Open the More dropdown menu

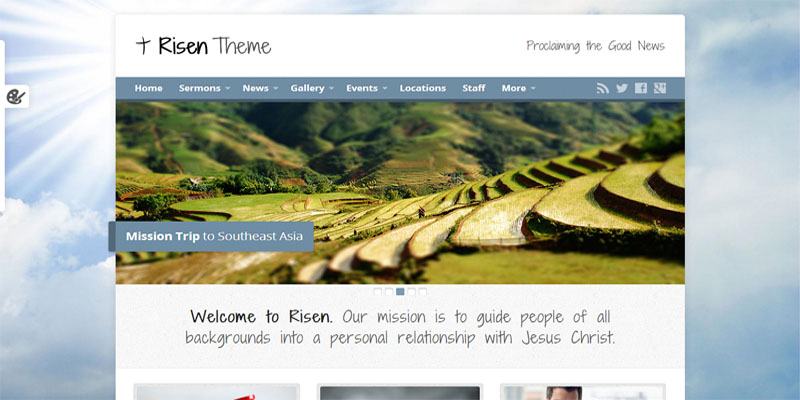(518, 88)
